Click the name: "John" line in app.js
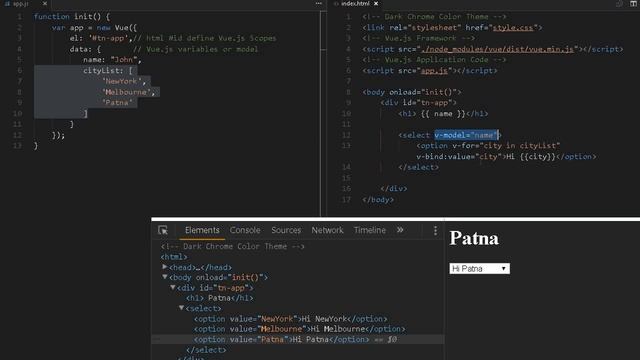The image size is (640, 360). [x=112, y=60]
